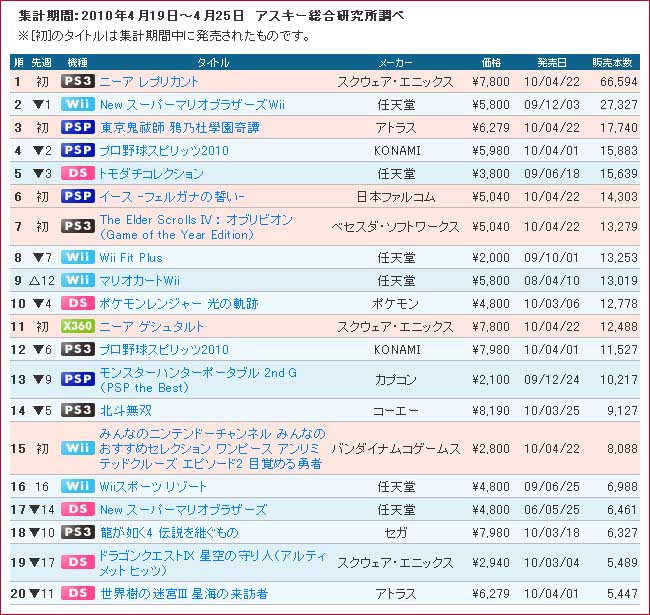Viewport: 650px width, 615px height.
Task: Click the DS badge beside 世界樹の迷宮III
Action: pyautogui.click(x=78, y=593)
